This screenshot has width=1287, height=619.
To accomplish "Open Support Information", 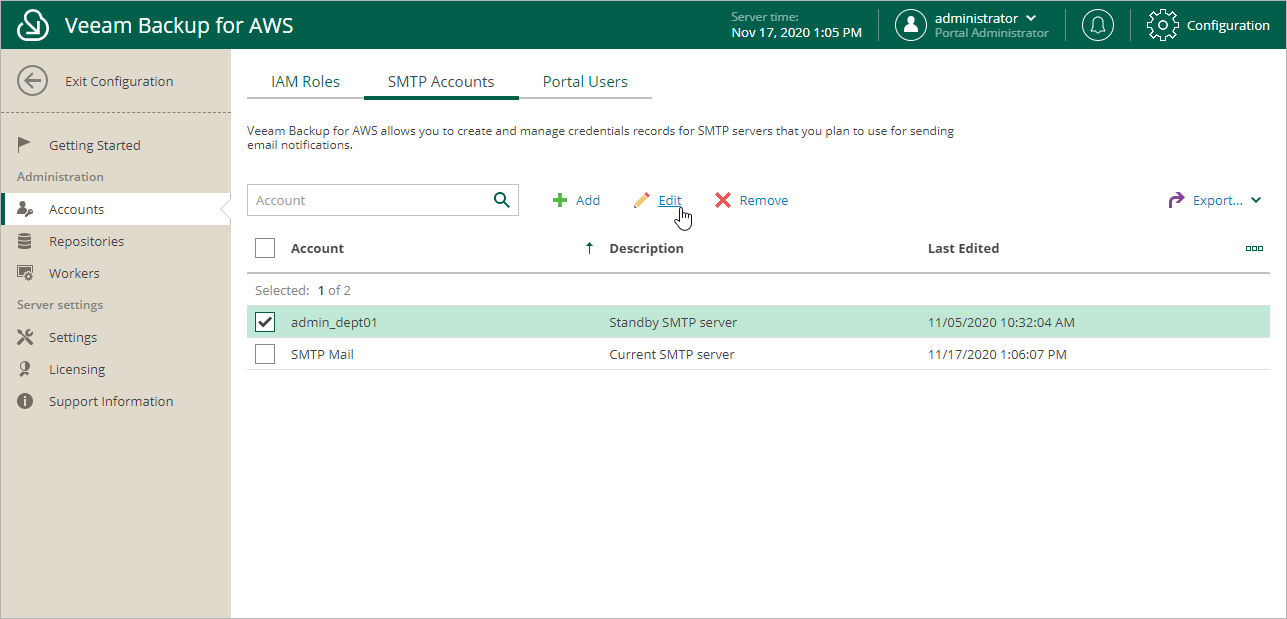I will (111, 400).
